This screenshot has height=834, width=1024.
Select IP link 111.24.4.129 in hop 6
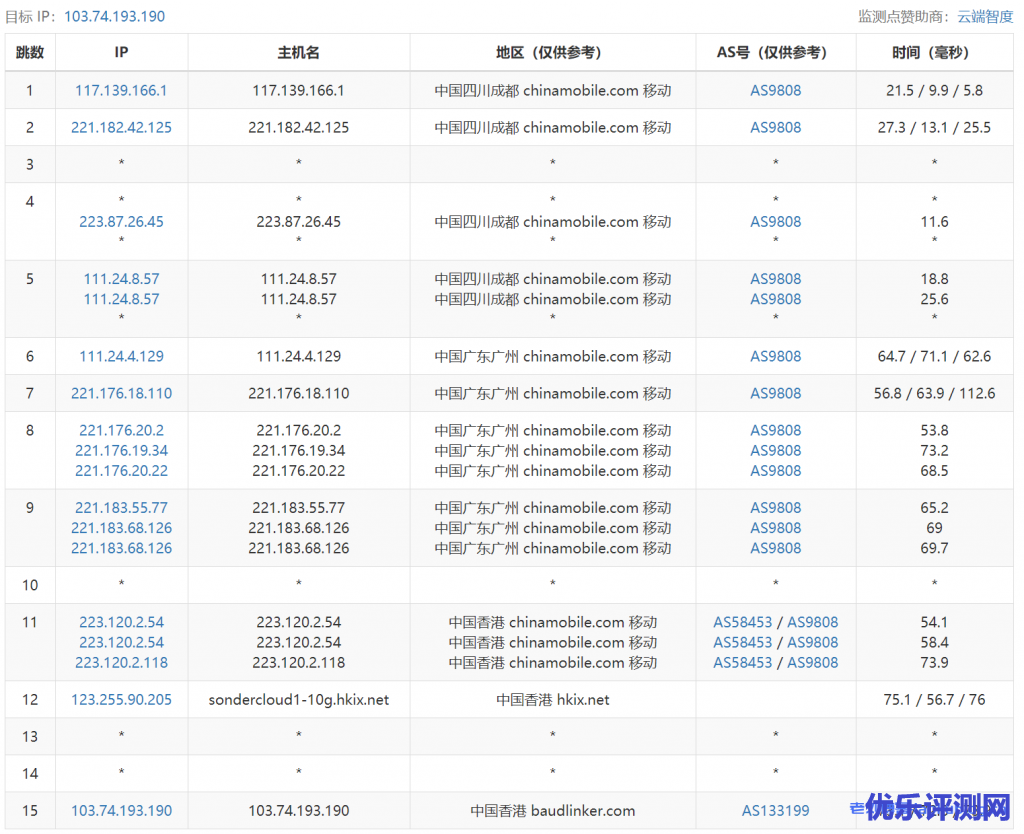click(121, 356)
